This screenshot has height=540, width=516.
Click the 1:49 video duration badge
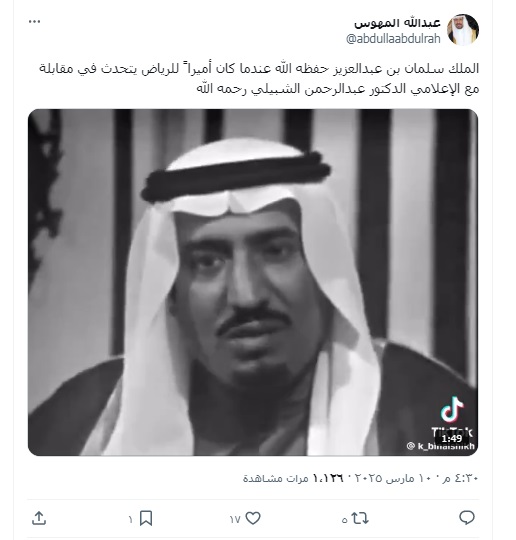451,439
